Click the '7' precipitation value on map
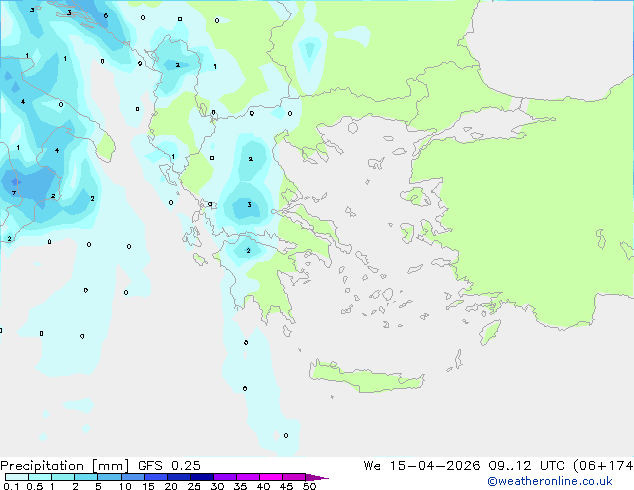The image size is (634, 490). pos(14,193)
